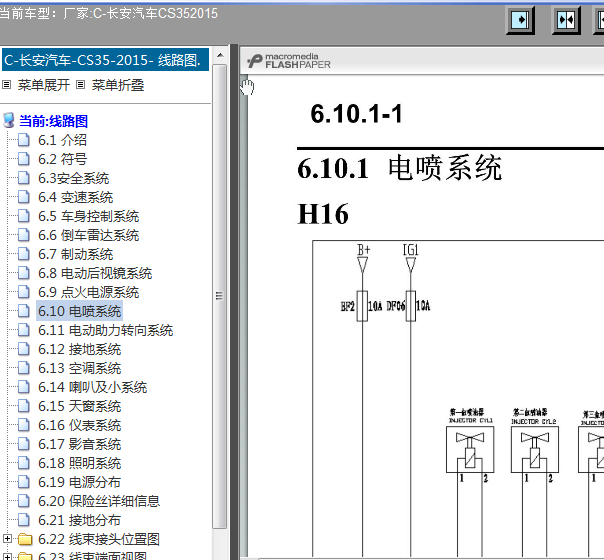Open 6.20 保险丝详细信息 entry
Screen dimensions: 604x560
(x=99, y=501)
